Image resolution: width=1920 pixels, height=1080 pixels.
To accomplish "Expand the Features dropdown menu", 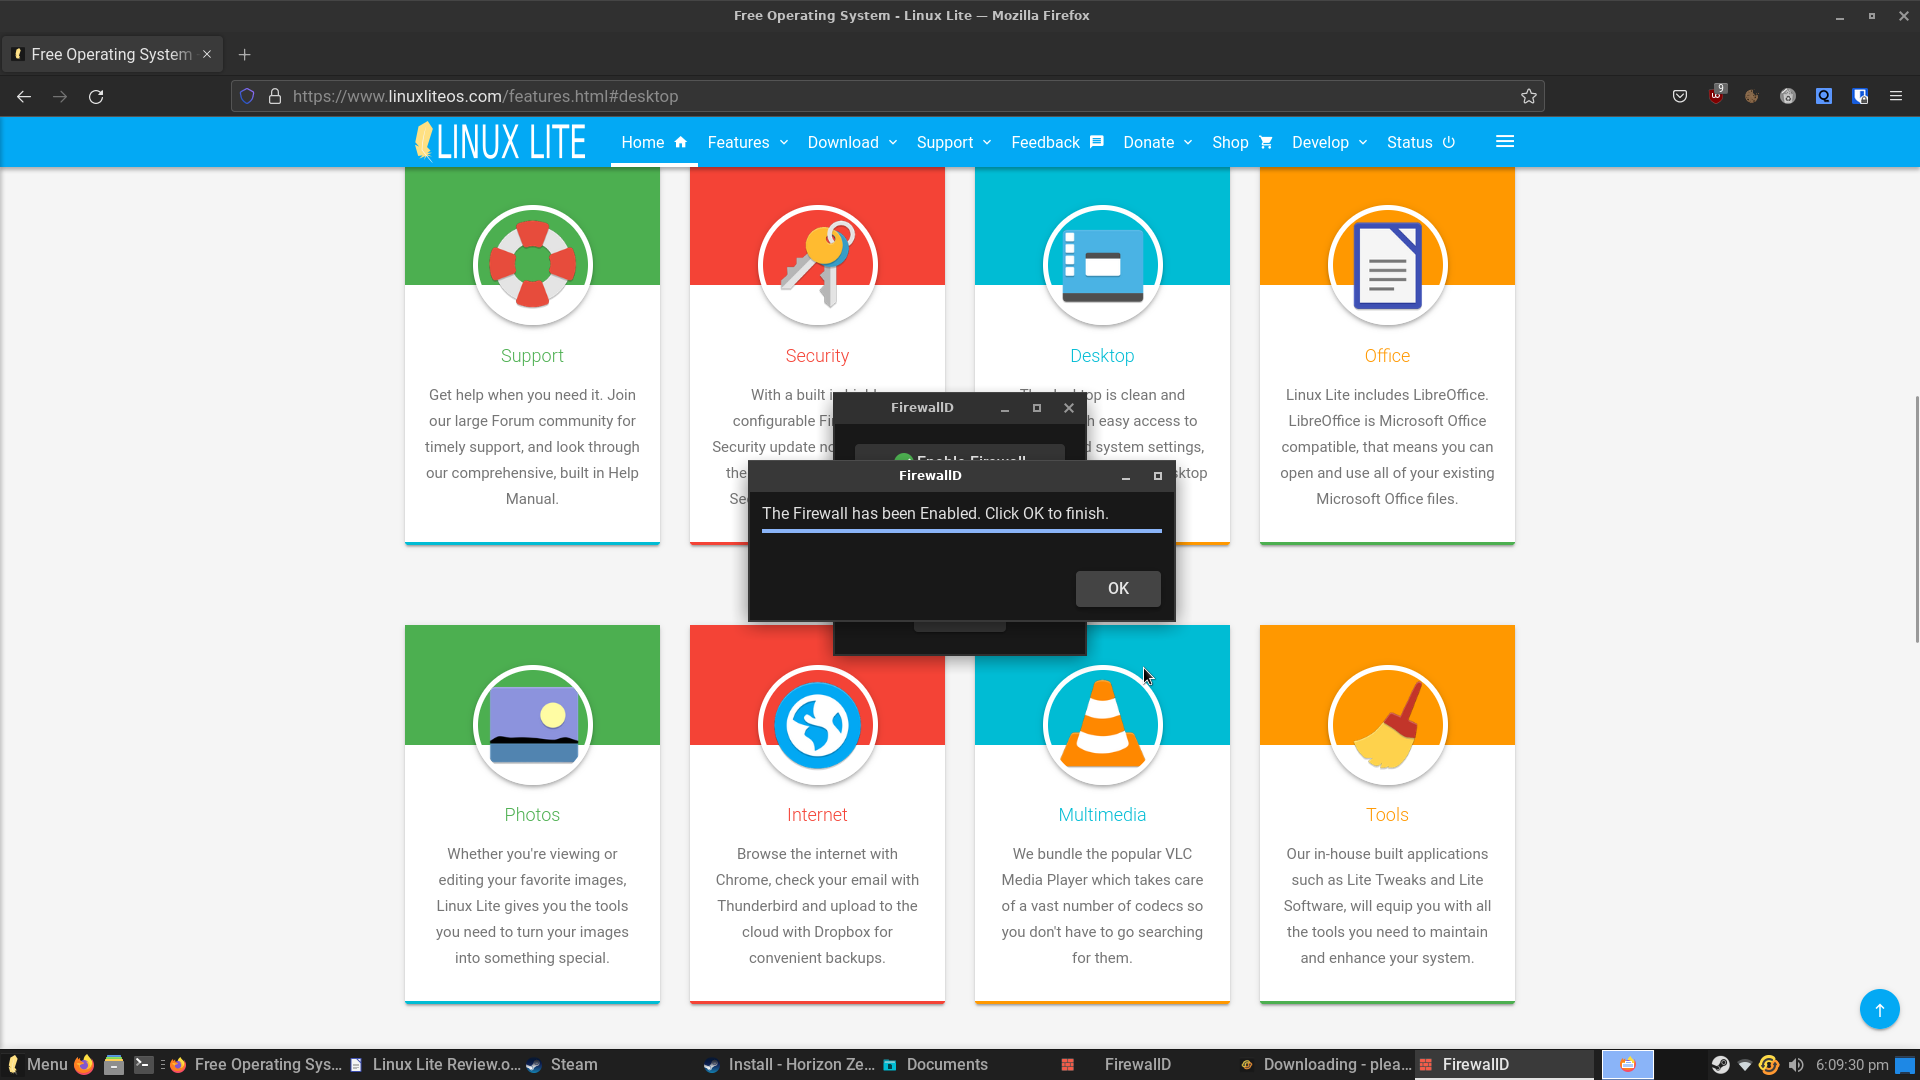I will pos(748,143).
